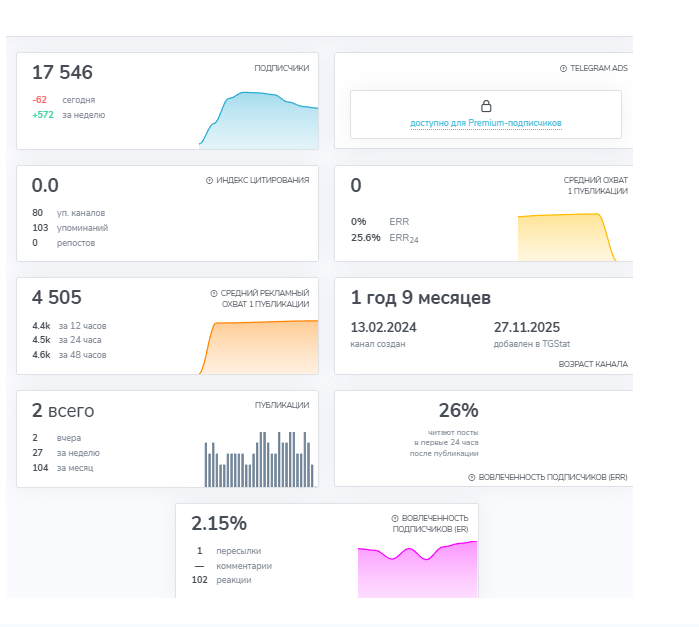Click the blue subscribers growth chart
Screen dimensions: 699x627
pos(260,120)
